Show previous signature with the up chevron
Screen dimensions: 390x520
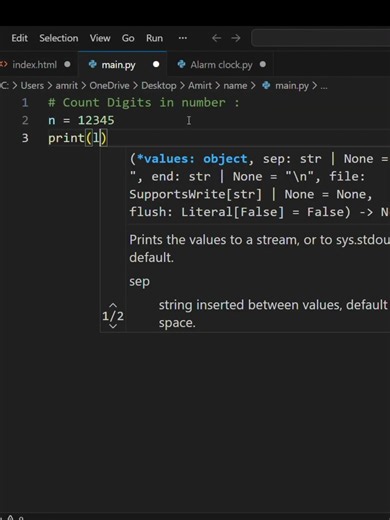pyautogui.click(x=113, y=305)
